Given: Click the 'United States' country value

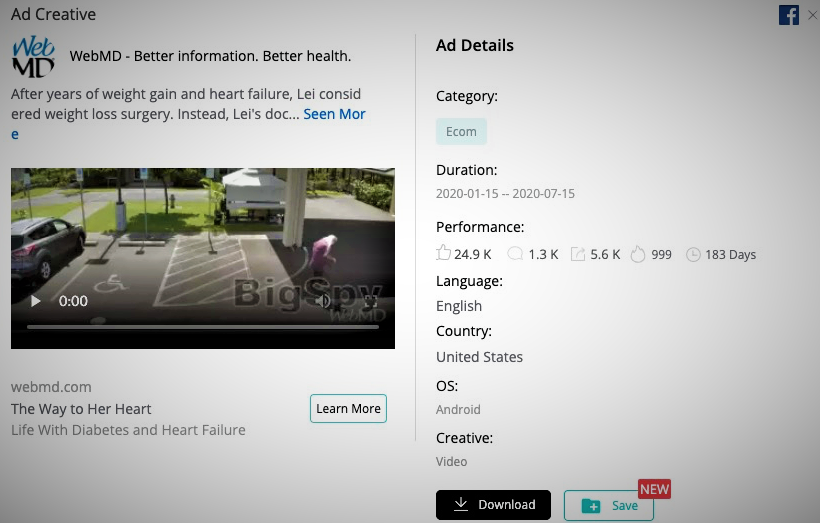Looking at the screenshot, I should click(480, 357).
